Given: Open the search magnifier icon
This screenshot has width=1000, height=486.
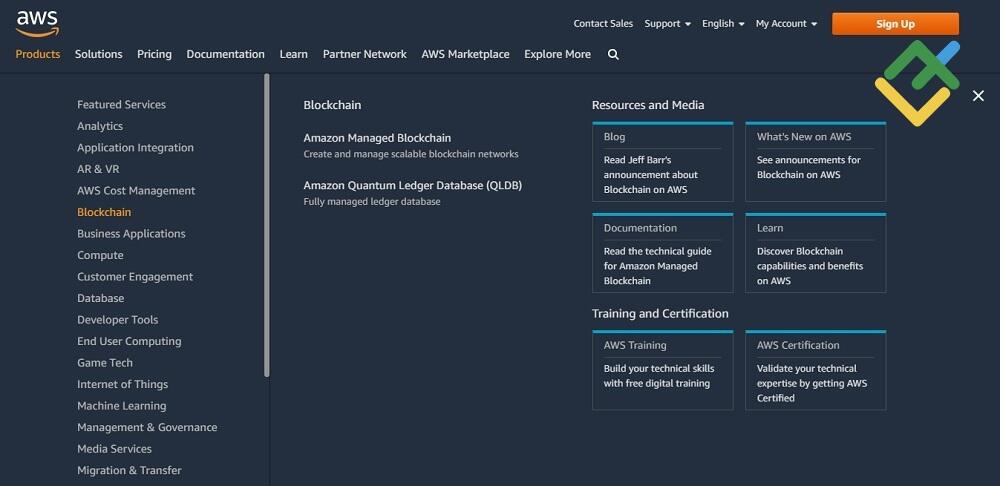Looking at the screenshot, I should click(614, 55).
